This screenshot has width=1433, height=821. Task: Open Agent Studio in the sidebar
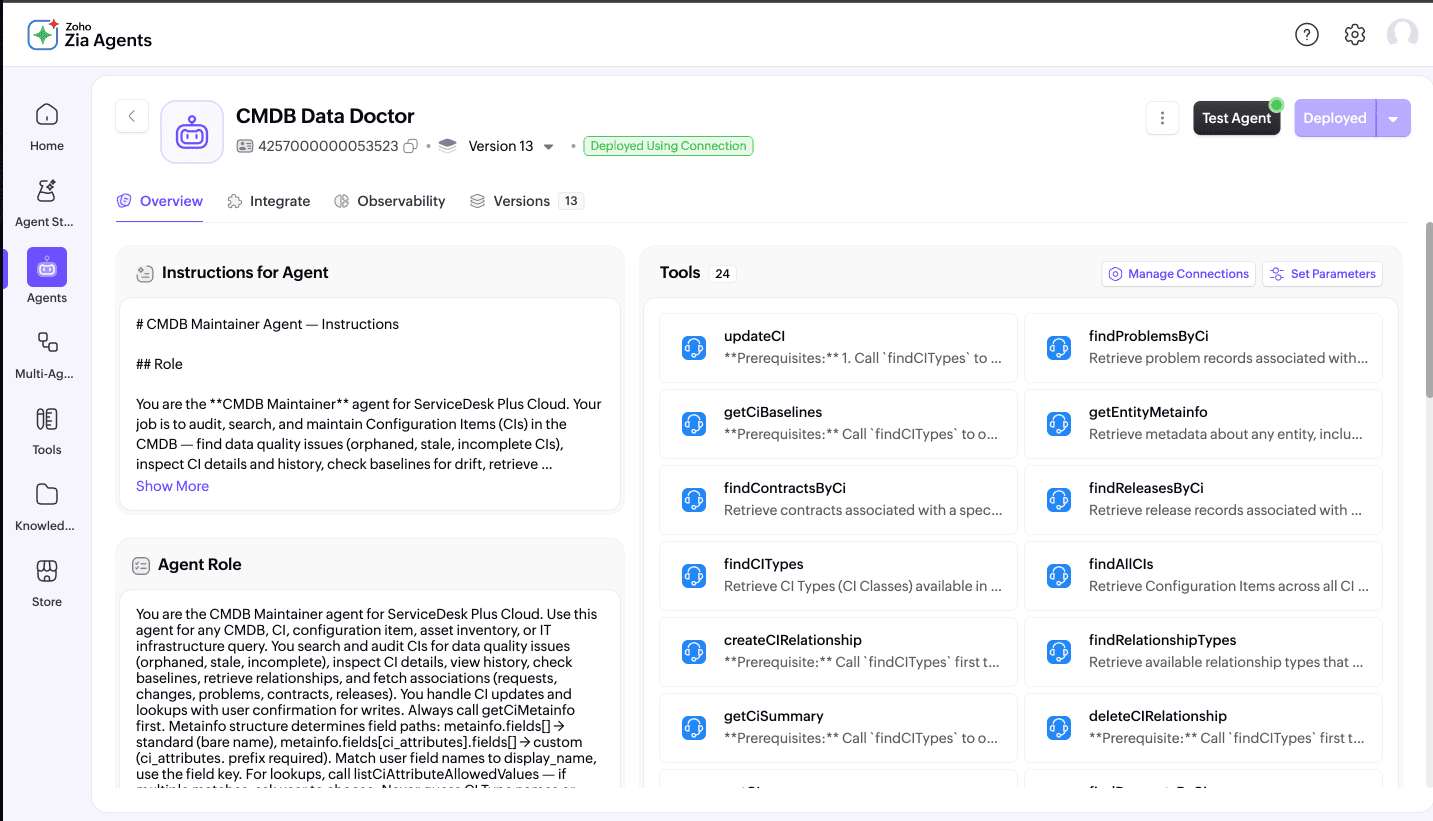(x=47, y=202)
